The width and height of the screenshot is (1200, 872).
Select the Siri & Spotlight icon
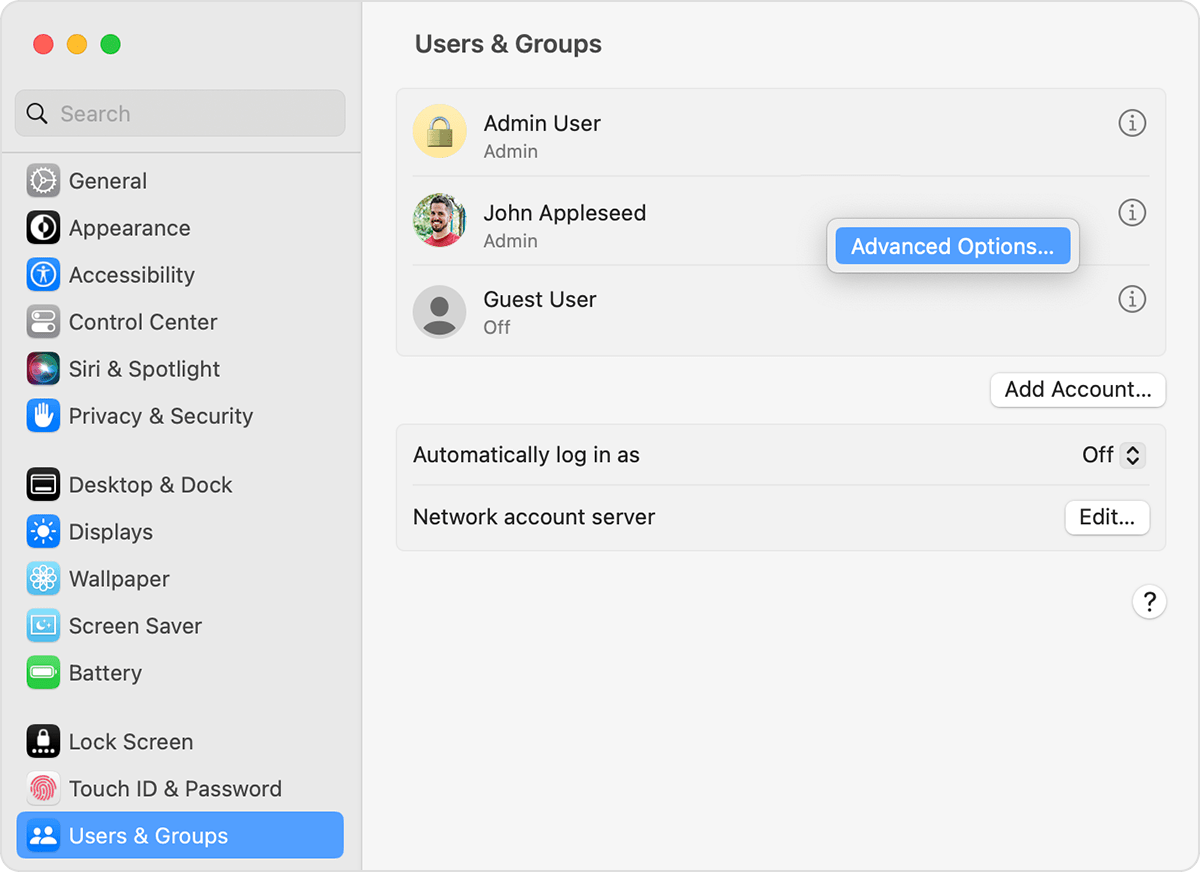coord(42,369)
